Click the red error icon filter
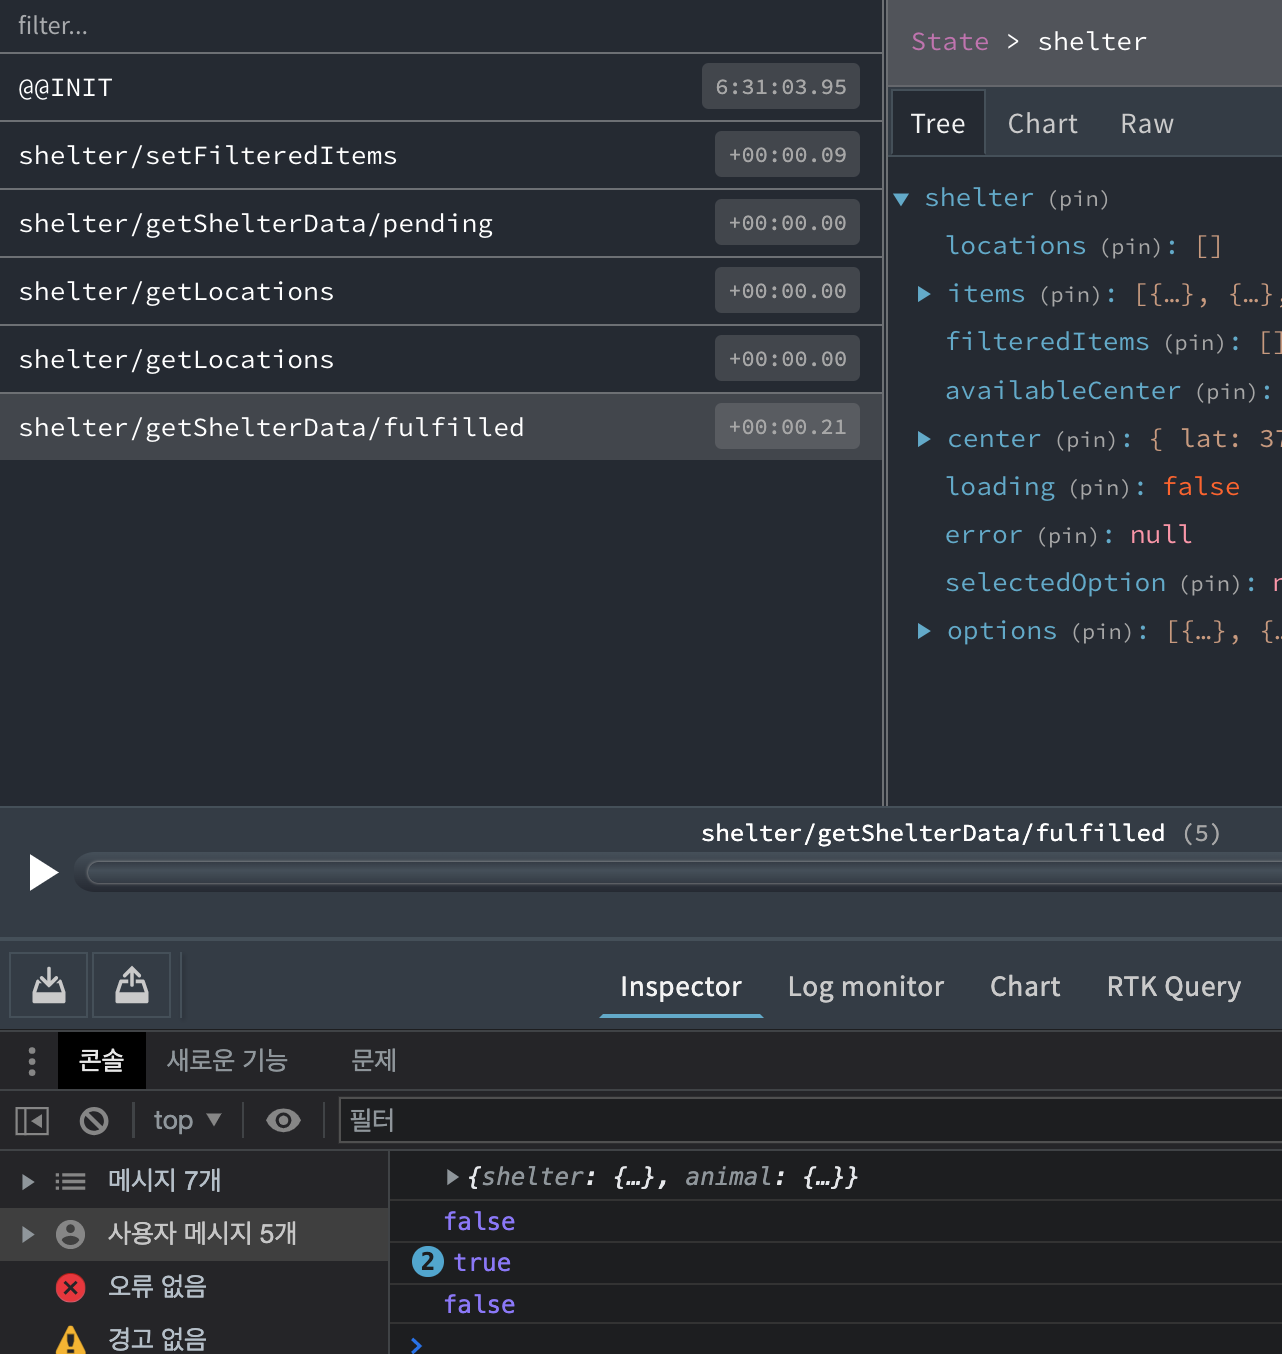 point(71,1287)
